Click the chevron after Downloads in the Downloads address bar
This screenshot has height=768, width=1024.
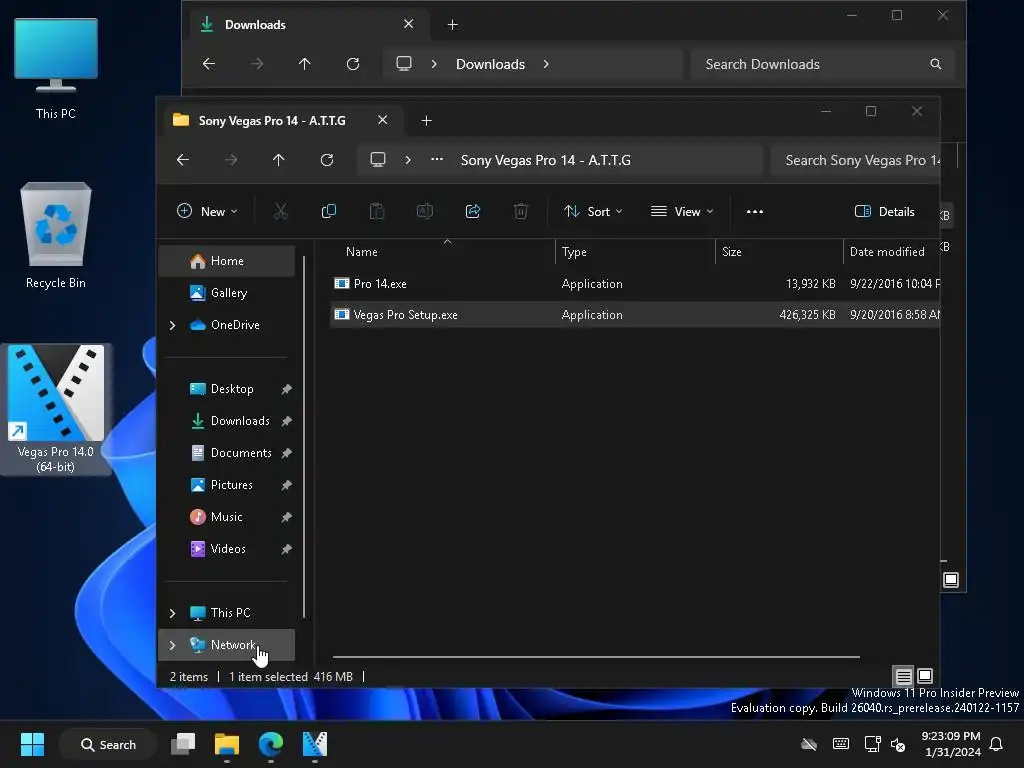(546, 64)
